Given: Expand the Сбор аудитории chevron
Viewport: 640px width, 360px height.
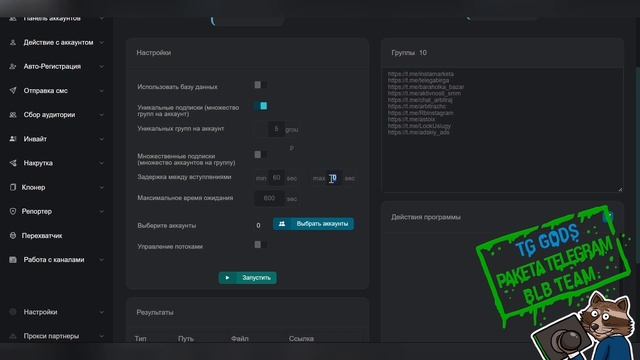Looking at the screenshot, I should click(x=102, y=115).
